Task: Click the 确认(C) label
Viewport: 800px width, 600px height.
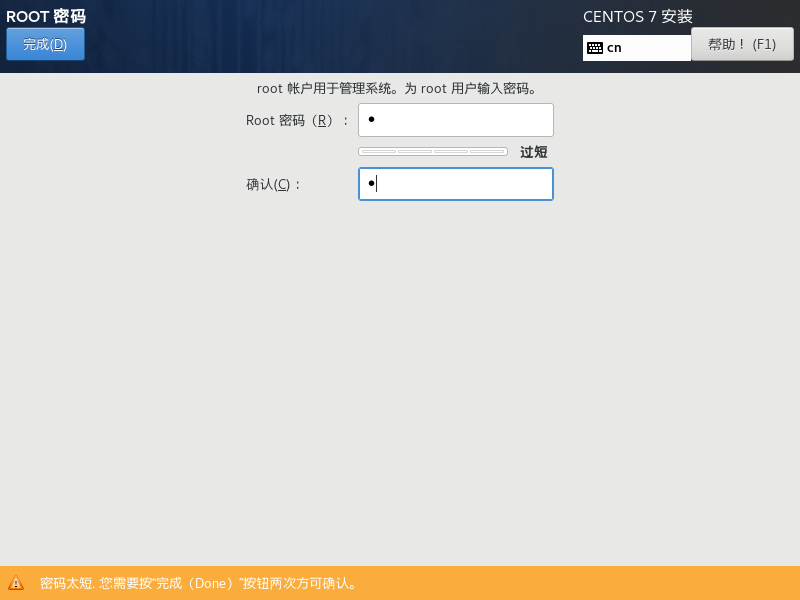Action: point(273,184)
